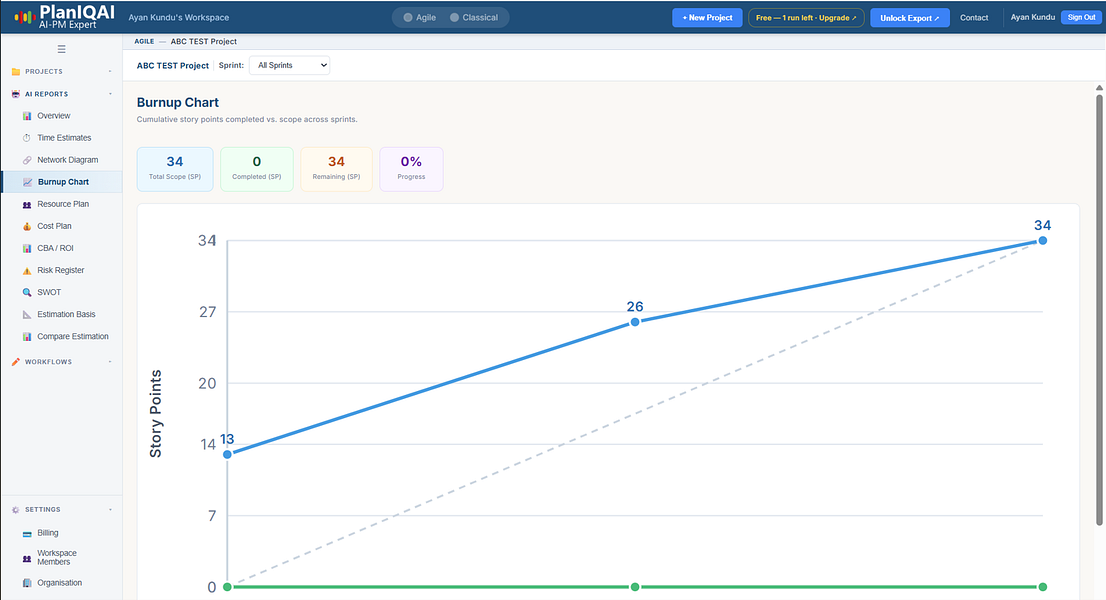Click the Story Points axis label
This screenshot has width=1106, height=600.
(156, 414)
